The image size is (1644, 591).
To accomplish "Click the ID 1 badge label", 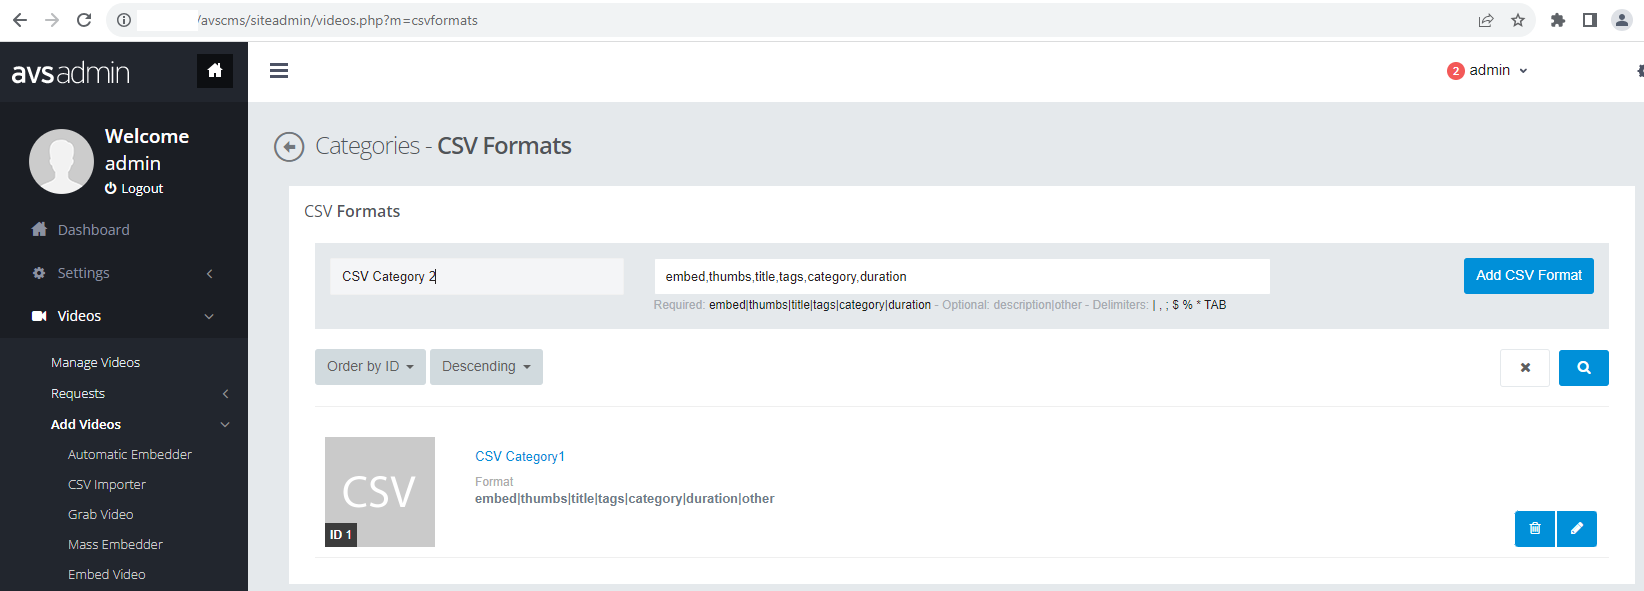I will tap(341, 535).
